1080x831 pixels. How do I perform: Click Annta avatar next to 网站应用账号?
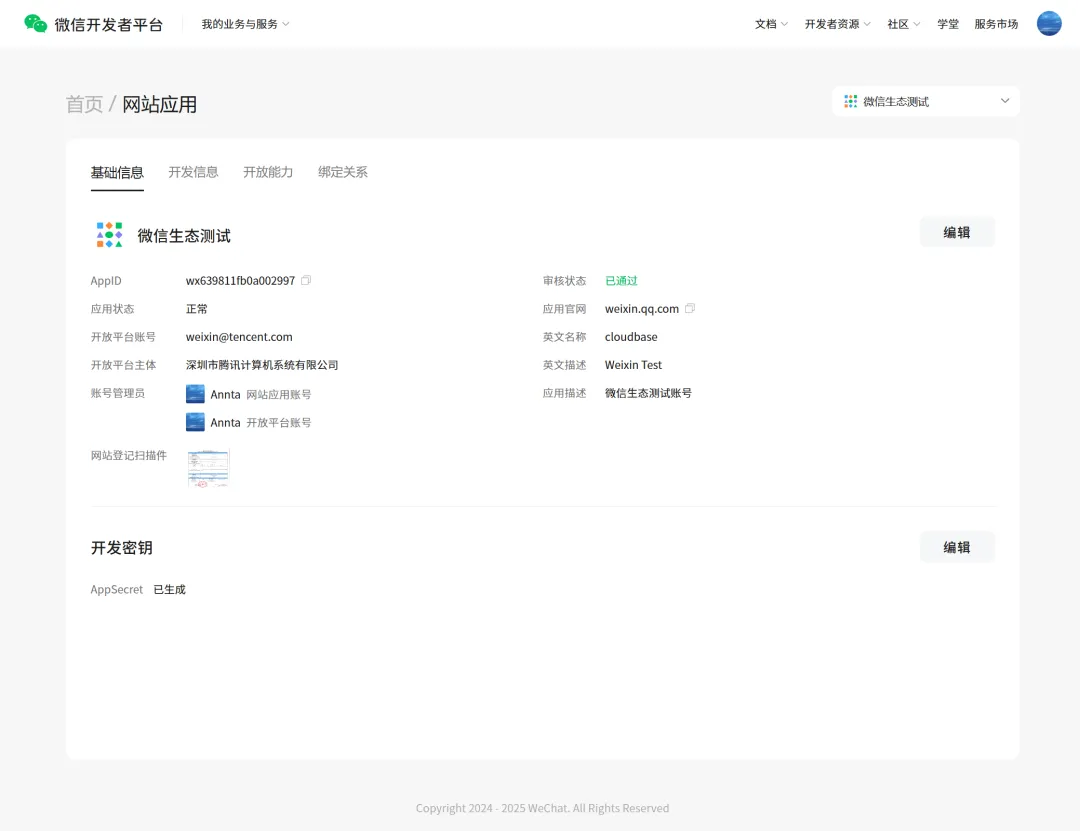(x=196, y=394)
